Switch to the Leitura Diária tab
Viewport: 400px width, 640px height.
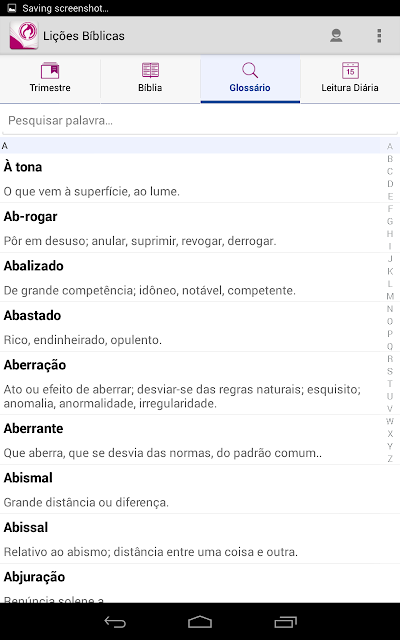click(350, 79)
